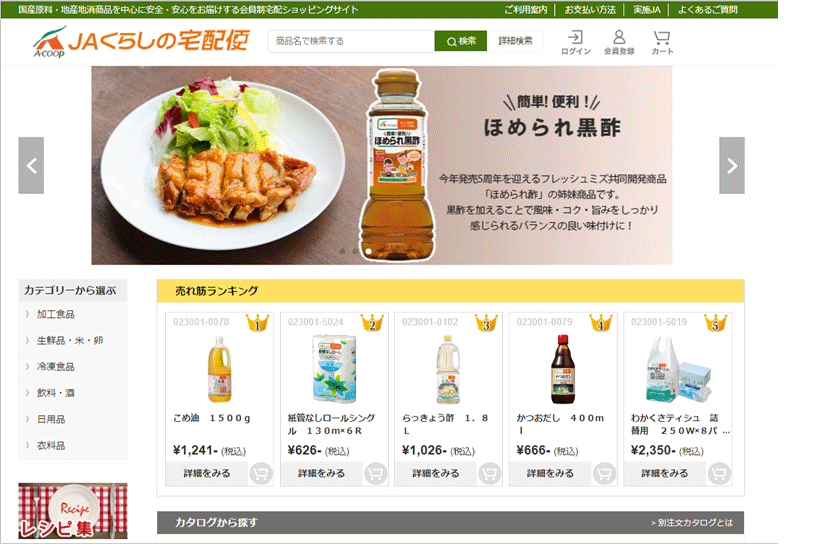Open よくあるご質問 in the top menu
Image resolution: width=816 pixels, height=544 pixels.
(x=707, y=9)
